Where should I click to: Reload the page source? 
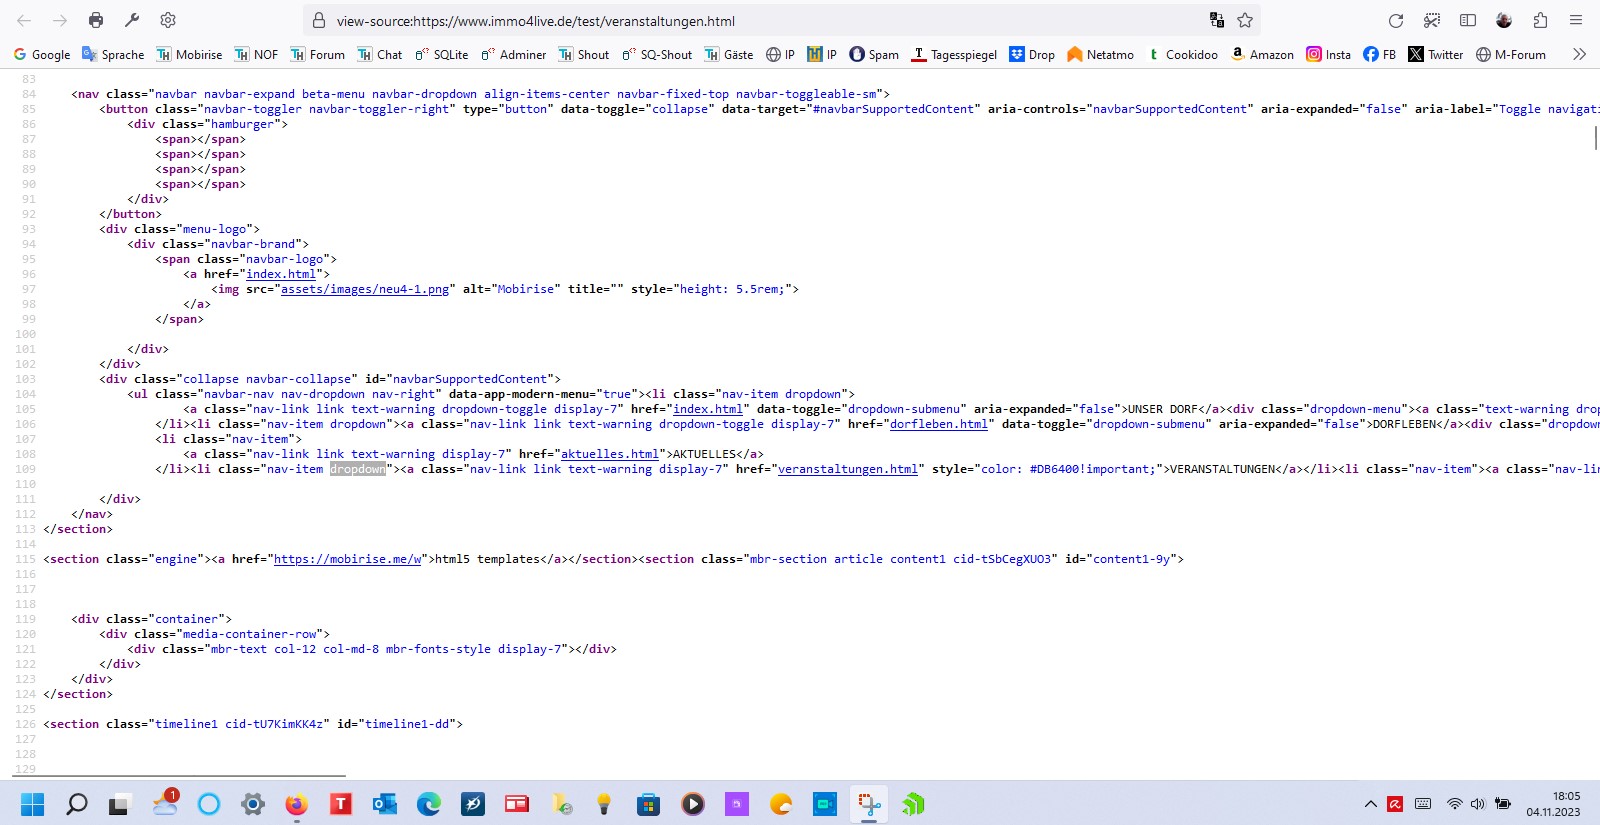(1396, 20)
